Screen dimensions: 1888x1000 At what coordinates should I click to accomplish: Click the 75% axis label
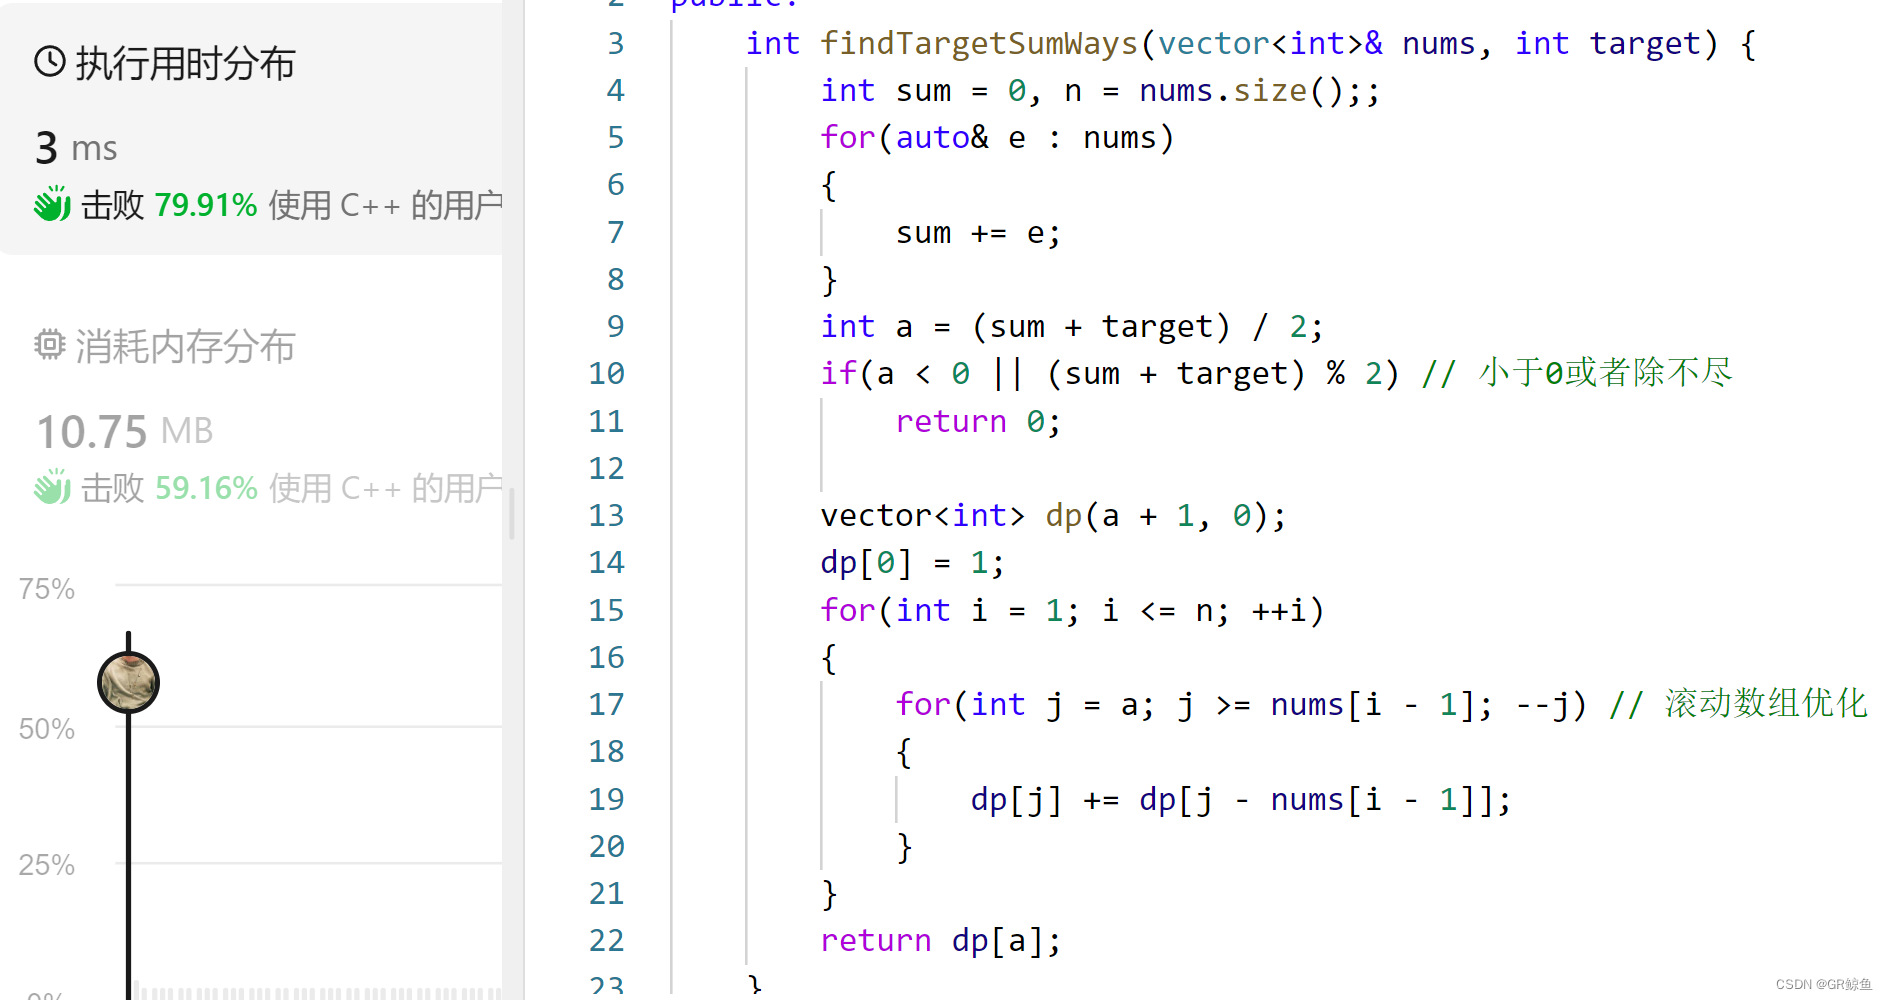pos(47,589)
